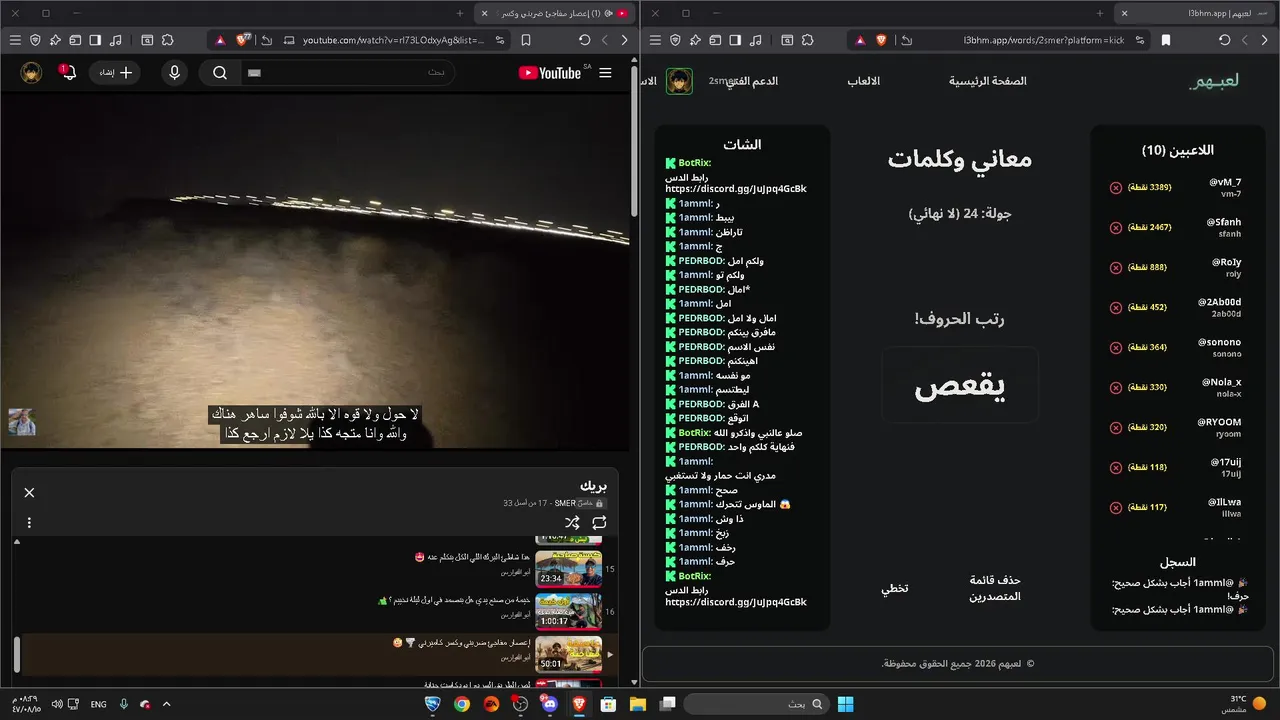Remove player @17uij with X icon
Screen dimensions: 1280x720
click(x=1116, y=467)
